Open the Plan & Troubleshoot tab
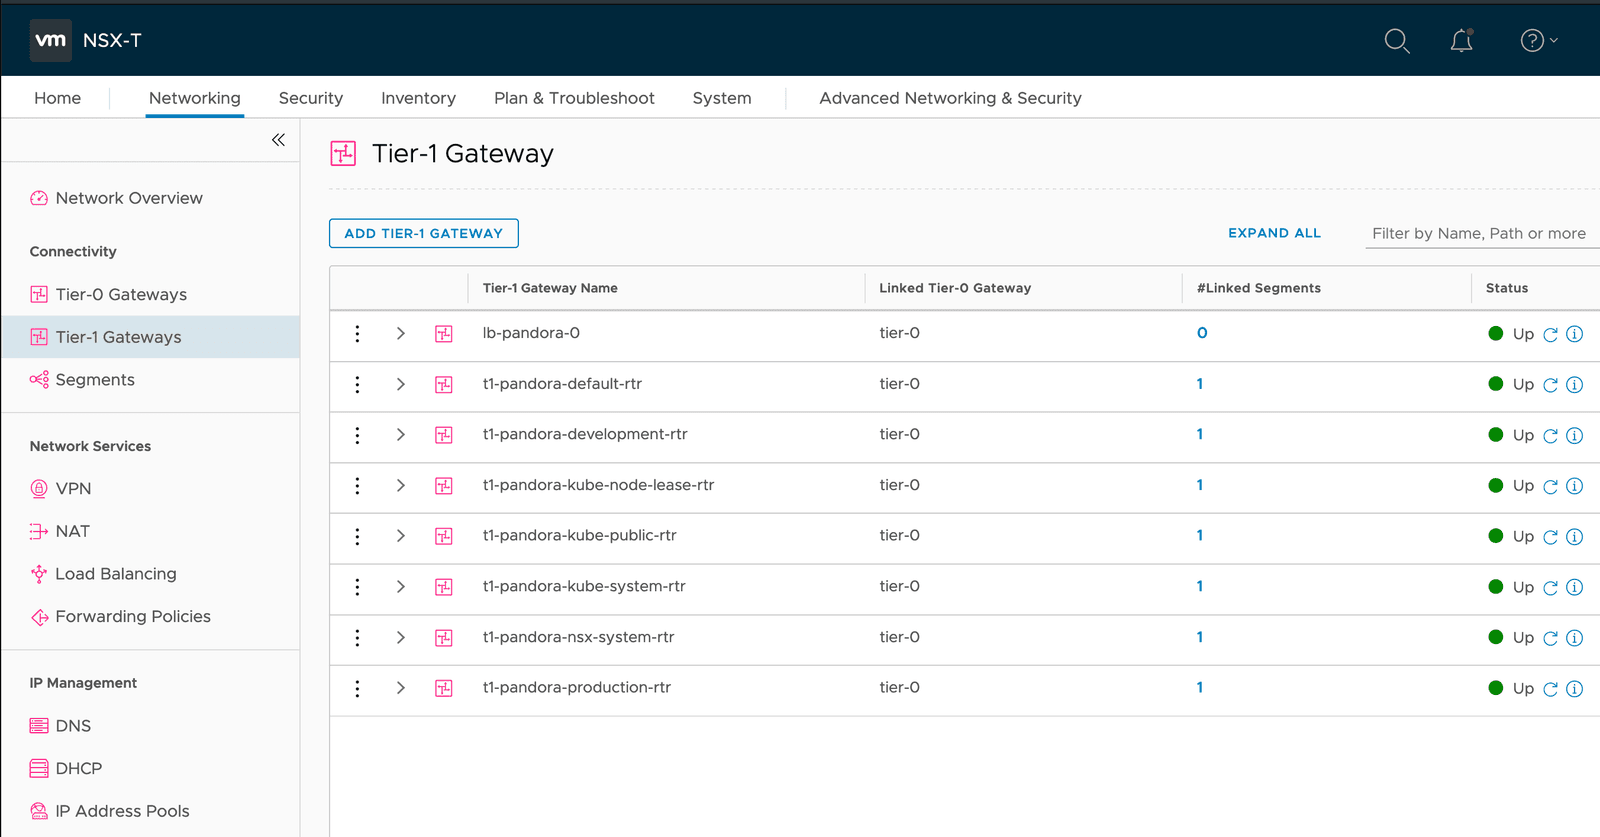This screenshot has height=837, width=1600. pos(574,98)
